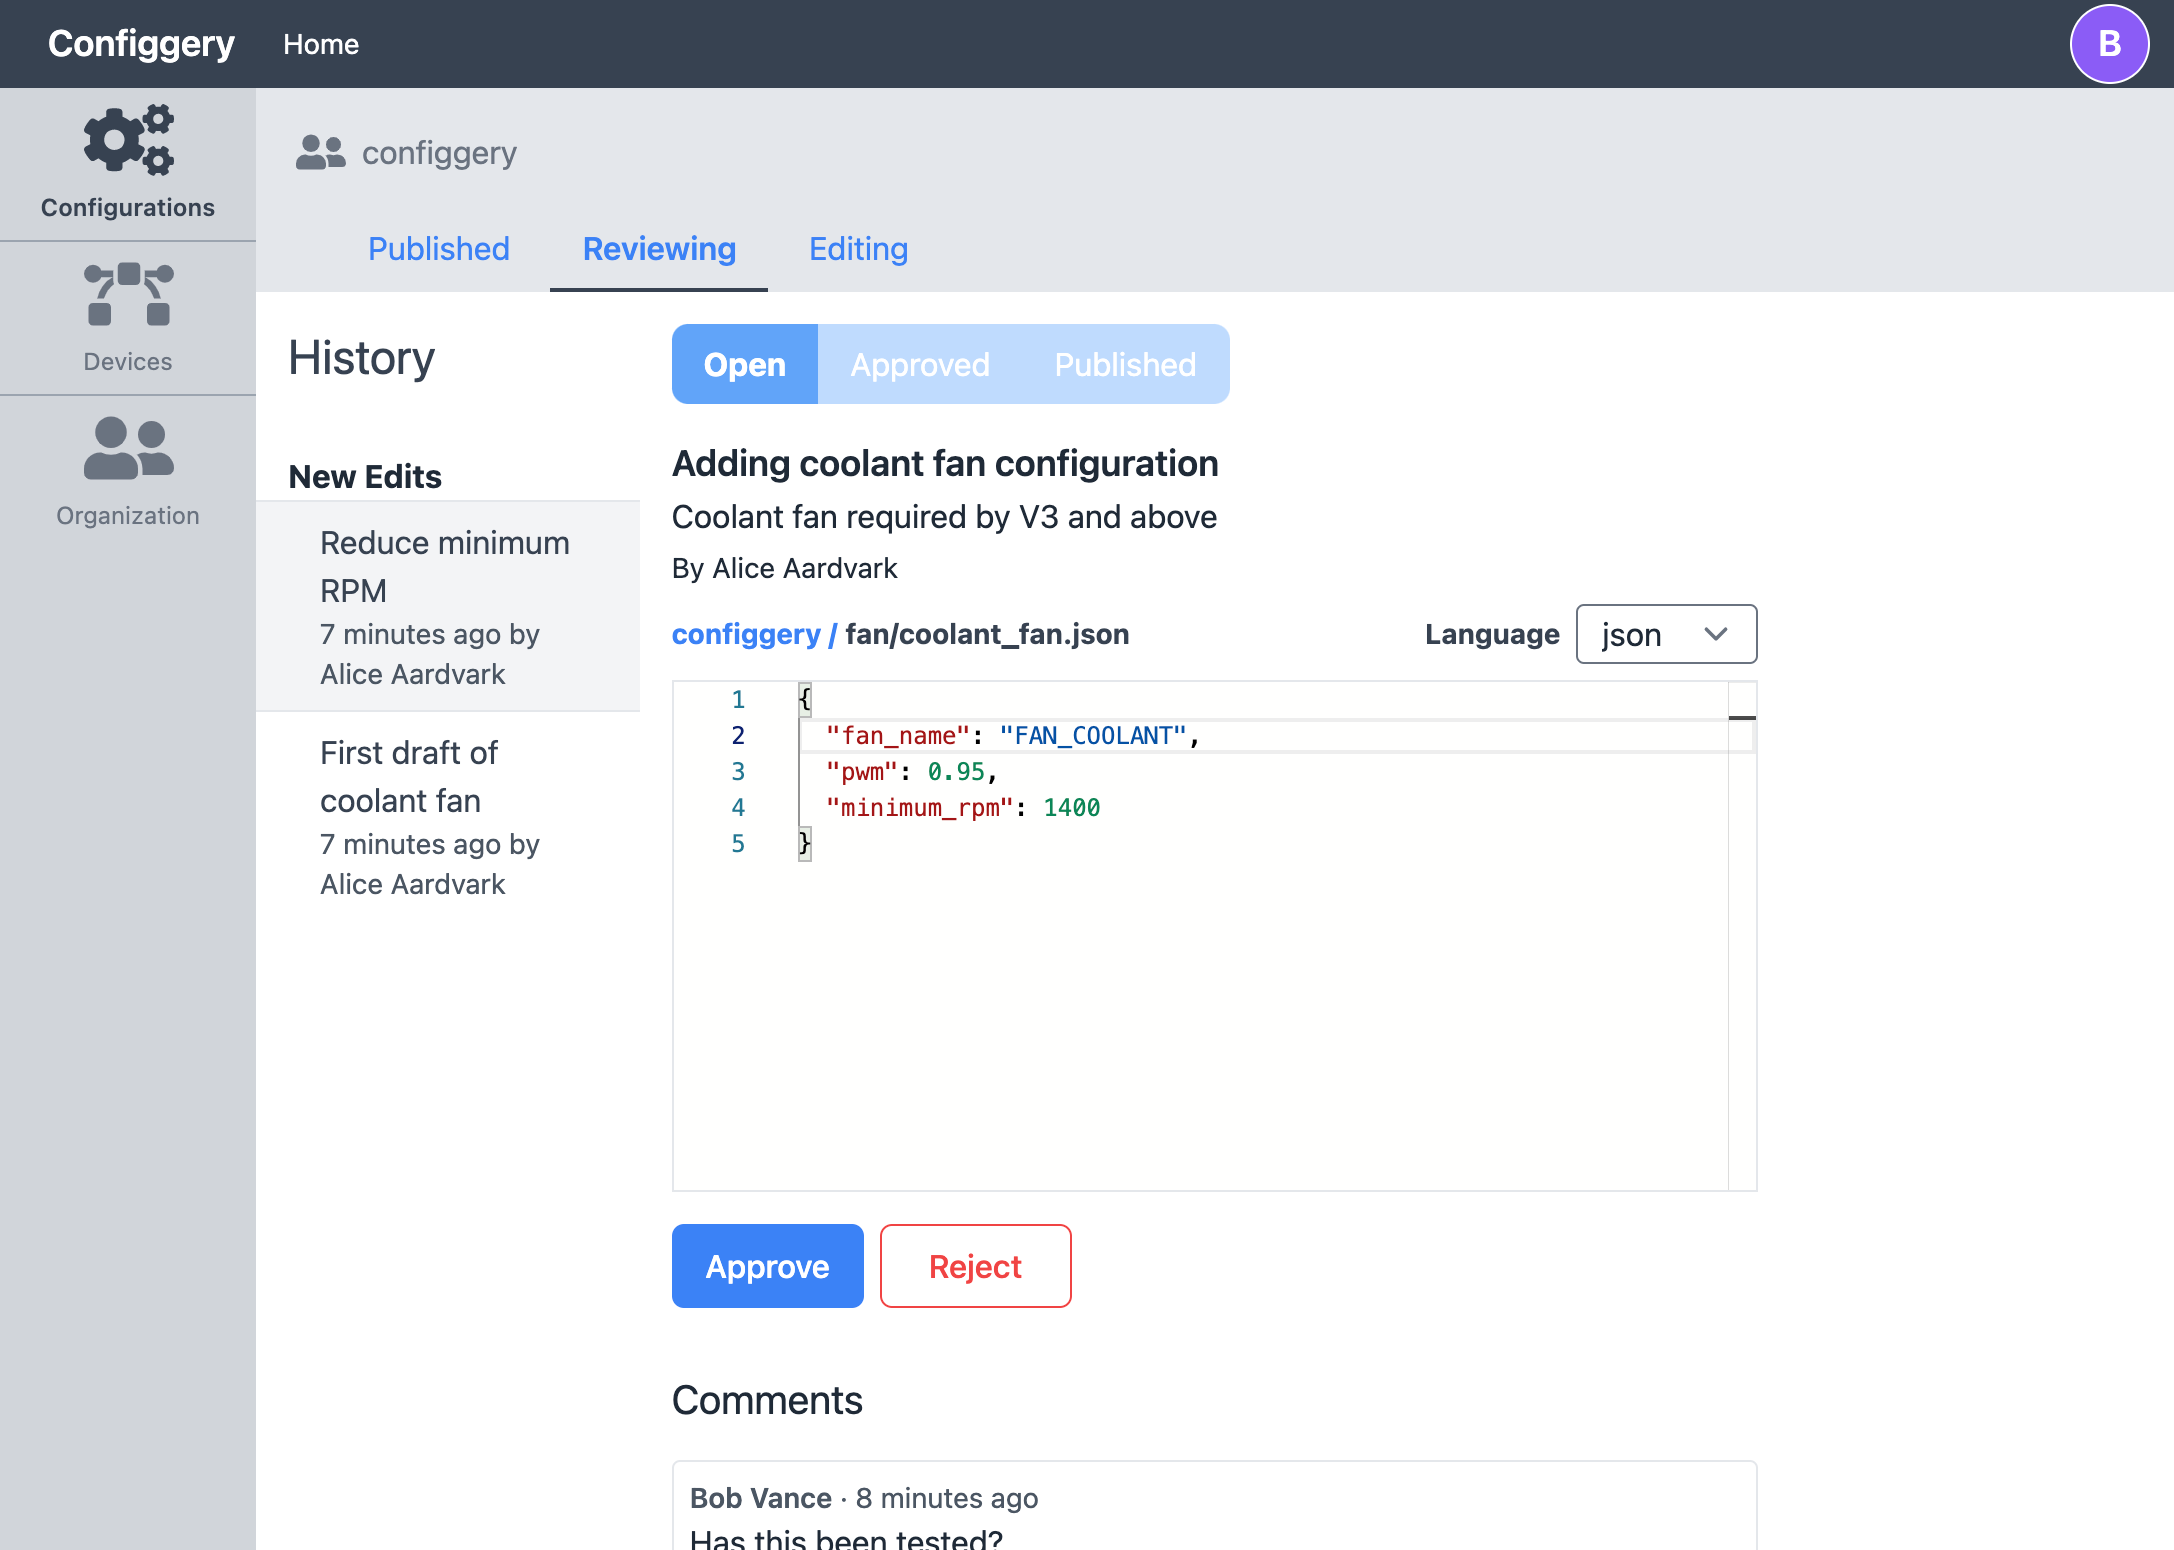Click the red Reject button
The height and width of the screenshot is (1550, 2174).
[x=975, y=1266]
